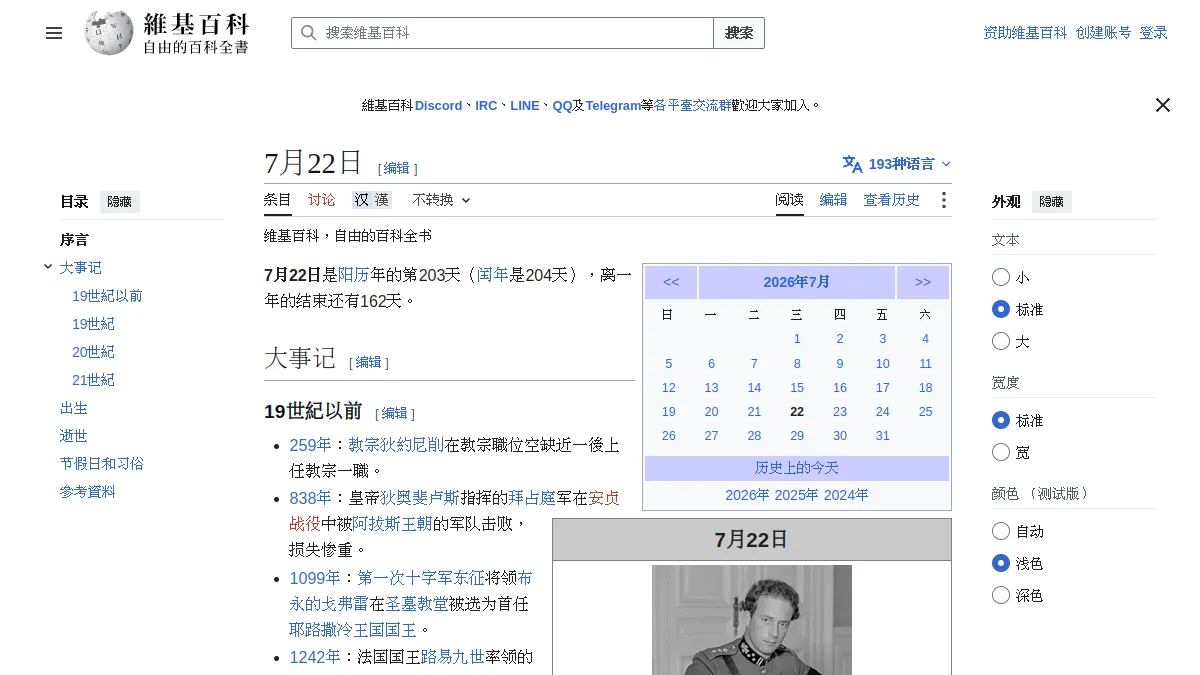The width and height of the screenshot is (1200, 675).
Task: Click the magnifier icon in search box
Action: (308, 33)
